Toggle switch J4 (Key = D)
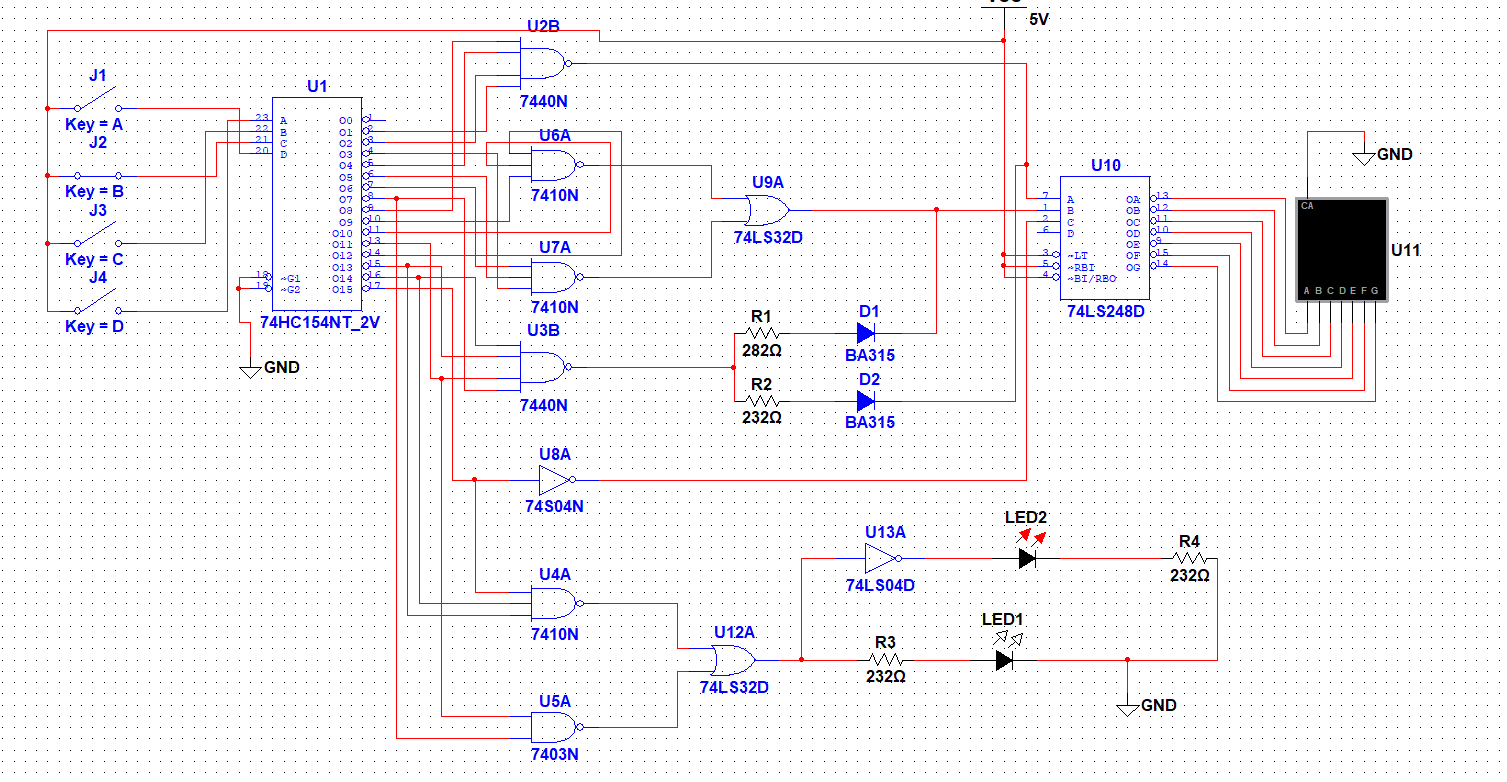The image size is (1507, 782). (98, 304)
